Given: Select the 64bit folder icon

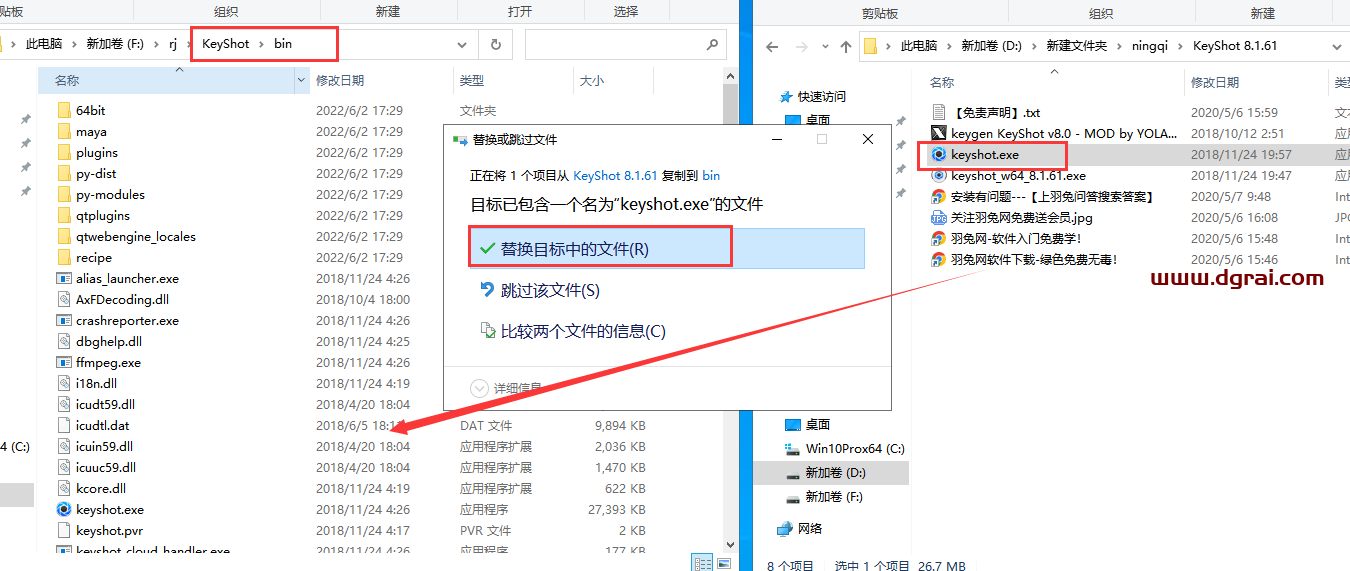Looking at the screenshot, I should 64,111.
